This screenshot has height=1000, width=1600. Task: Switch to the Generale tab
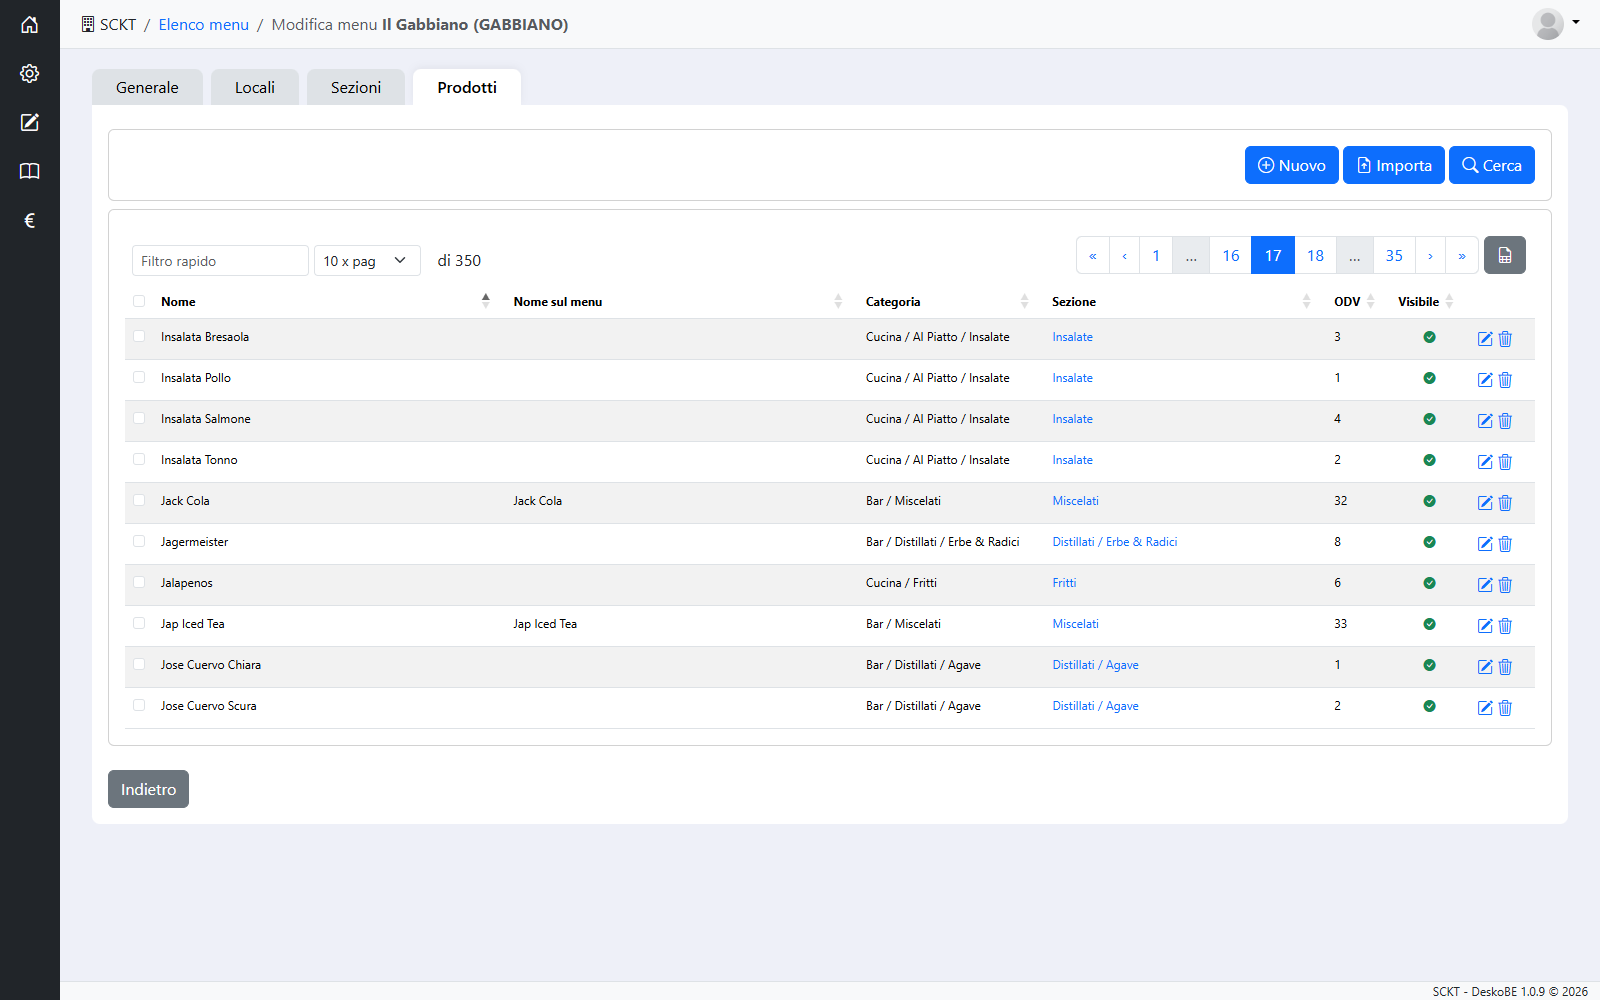click(x=147, y=87)
